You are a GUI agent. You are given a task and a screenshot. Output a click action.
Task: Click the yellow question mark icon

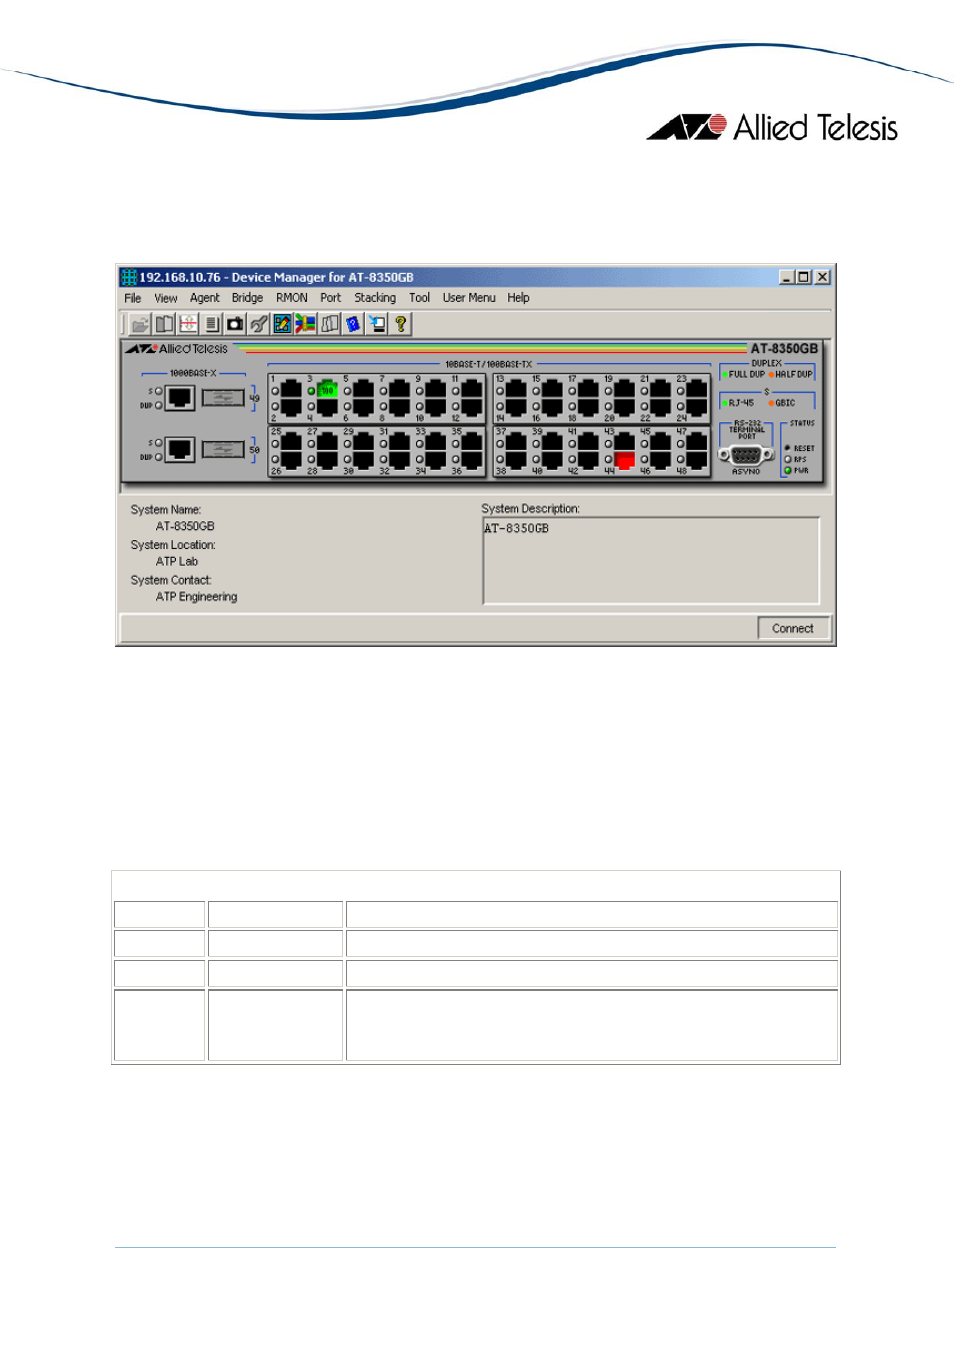401,324
